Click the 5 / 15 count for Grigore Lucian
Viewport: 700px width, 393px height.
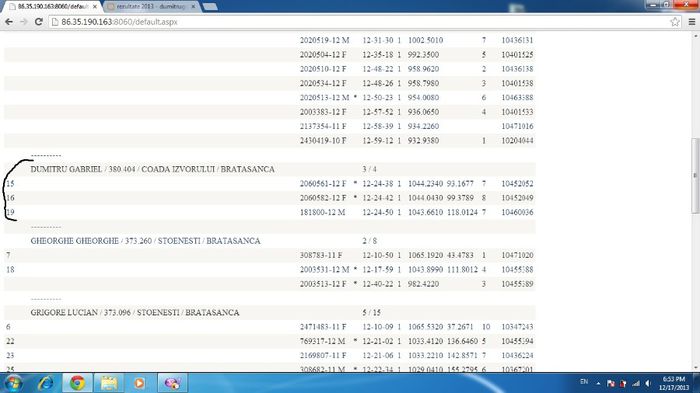(x=371, y=312)
